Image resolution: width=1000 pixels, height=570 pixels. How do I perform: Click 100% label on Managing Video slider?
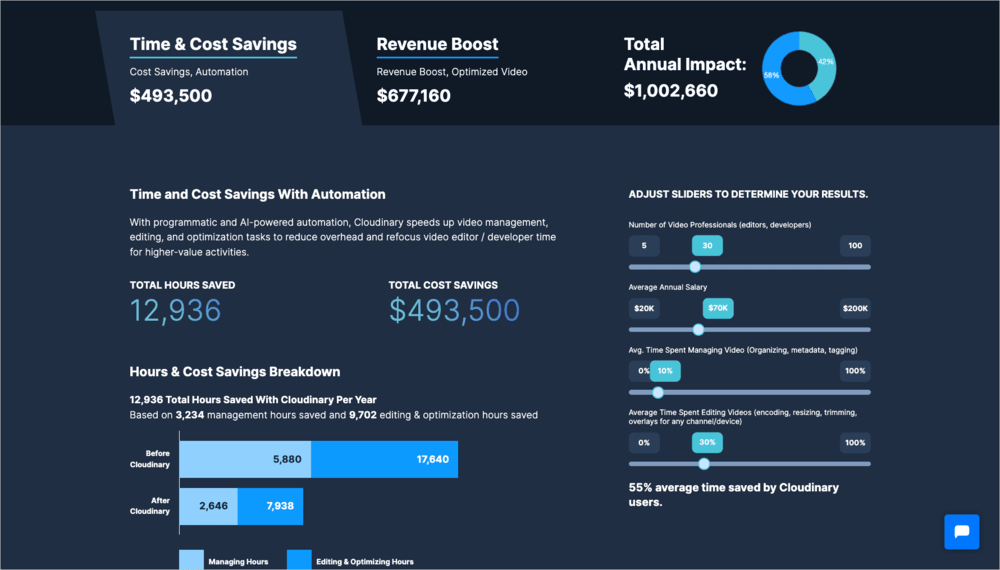[x=855, y=371]
